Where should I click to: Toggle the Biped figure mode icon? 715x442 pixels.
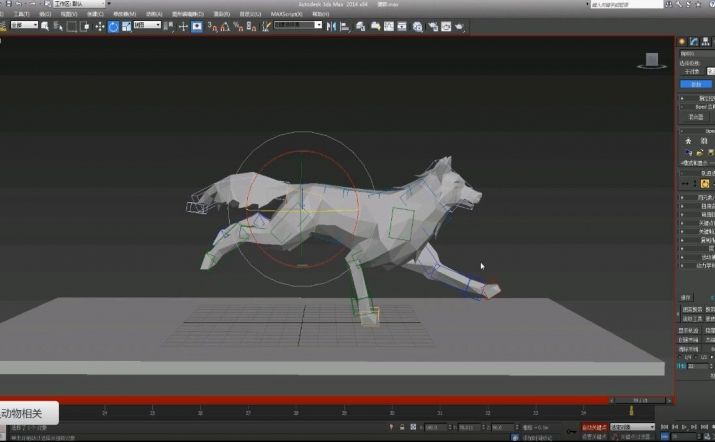point(688,141)
